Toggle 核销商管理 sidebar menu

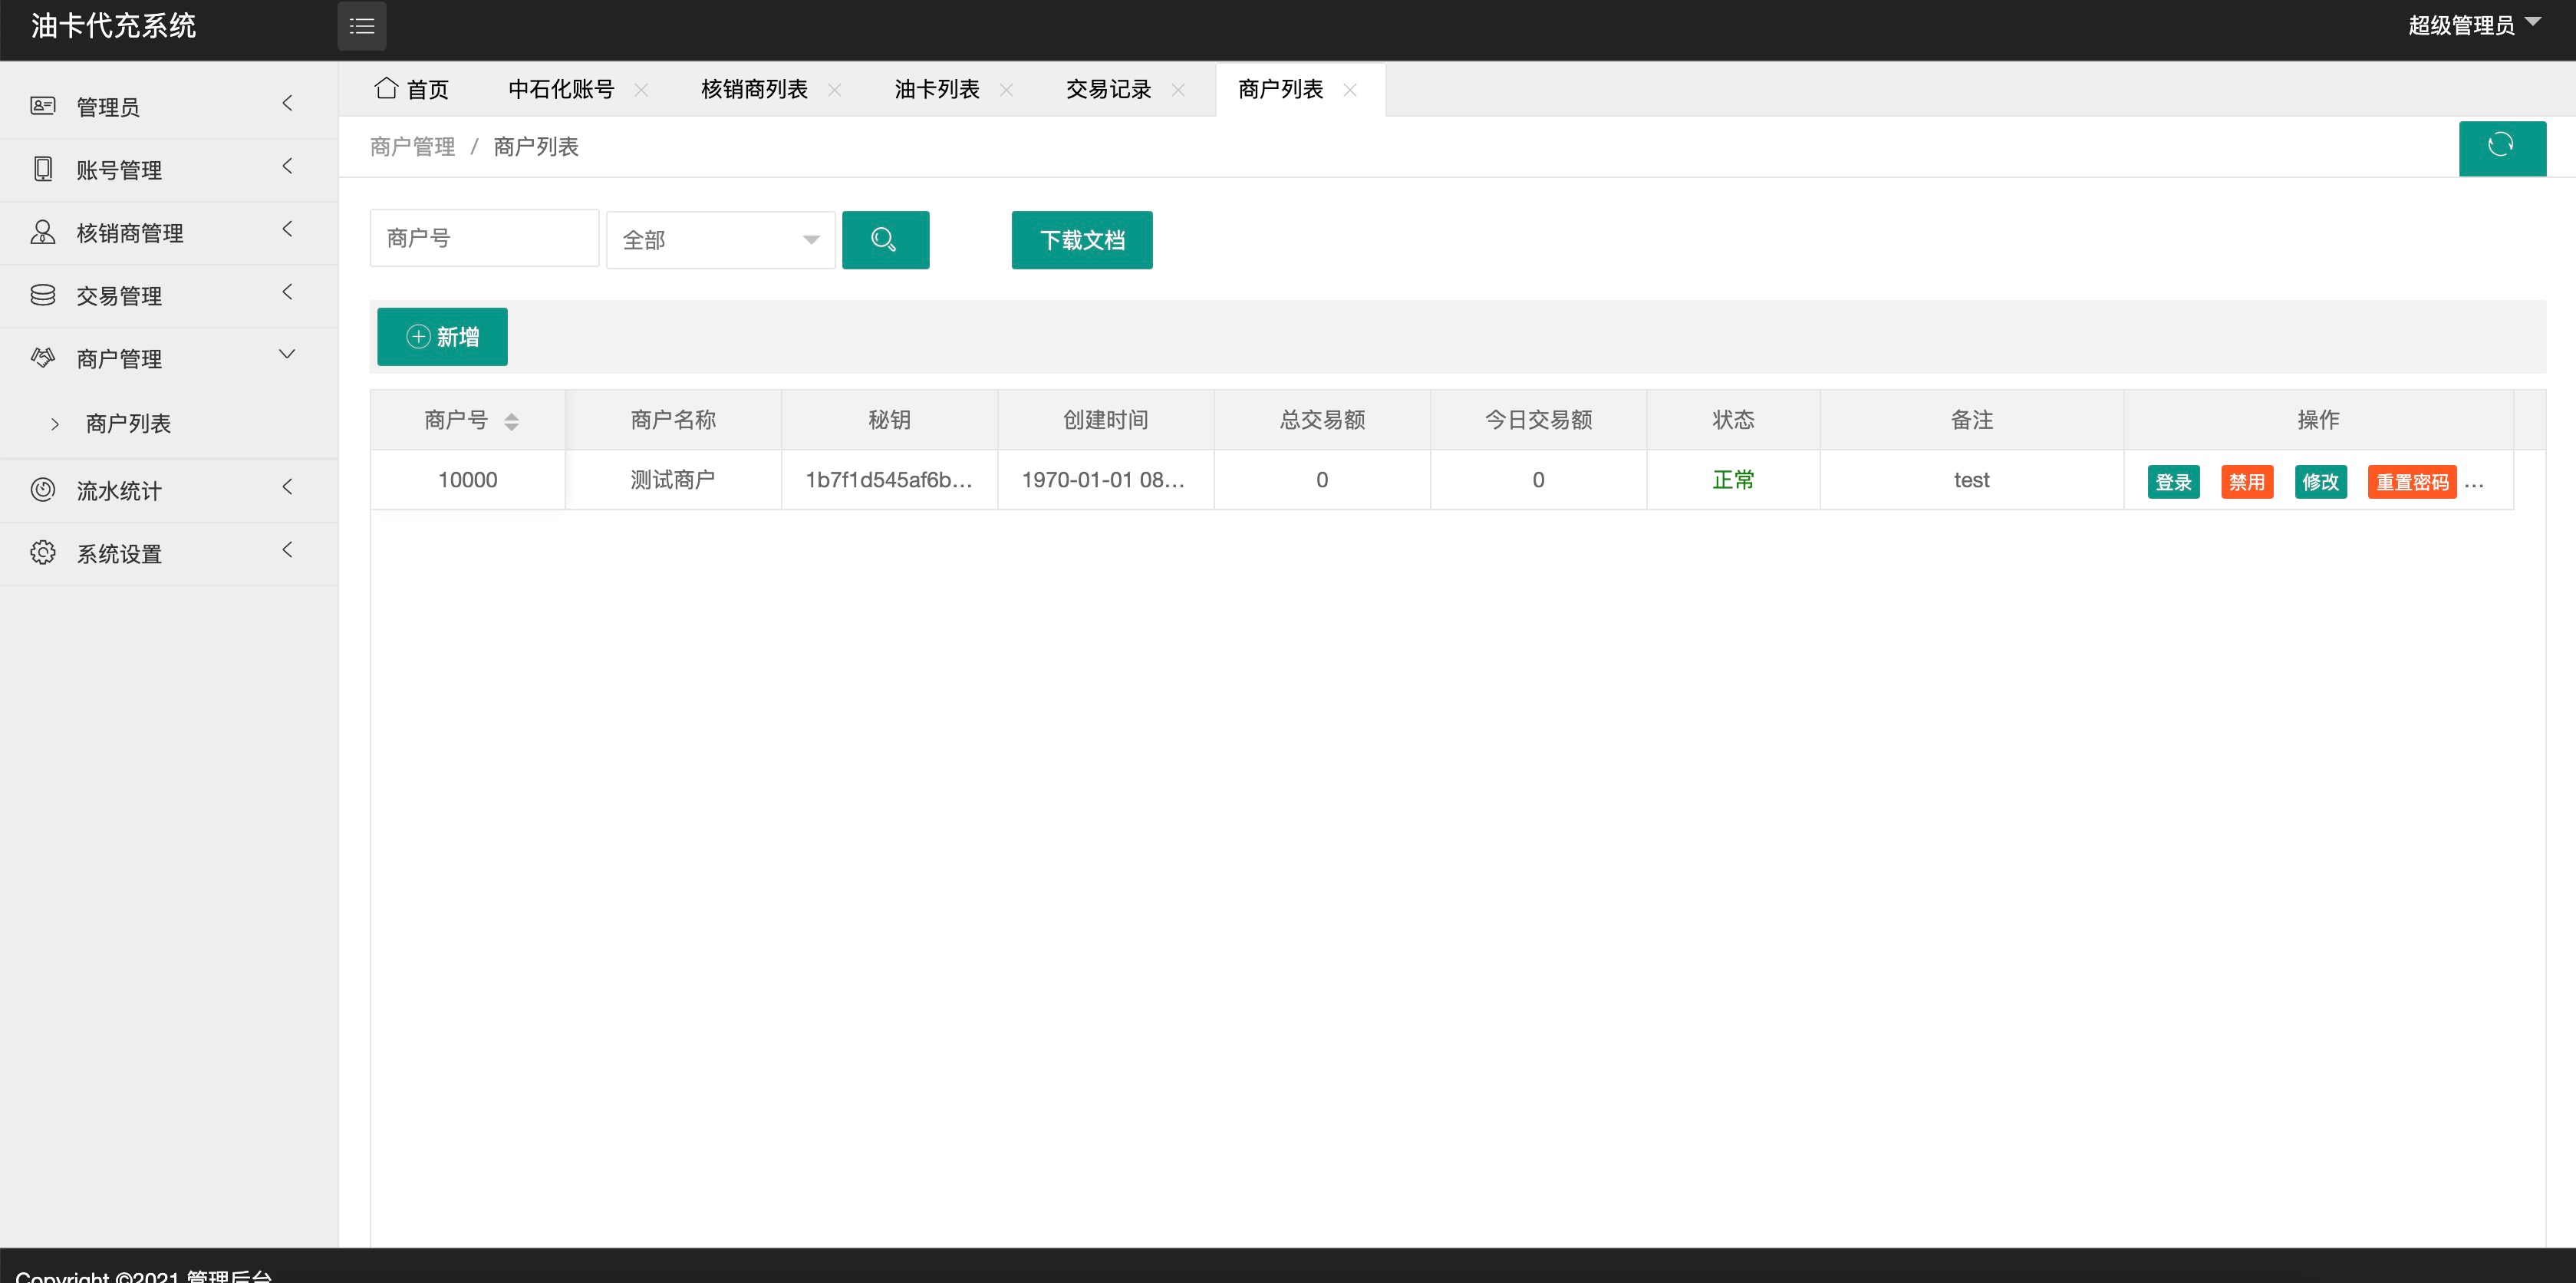(160, 233)
